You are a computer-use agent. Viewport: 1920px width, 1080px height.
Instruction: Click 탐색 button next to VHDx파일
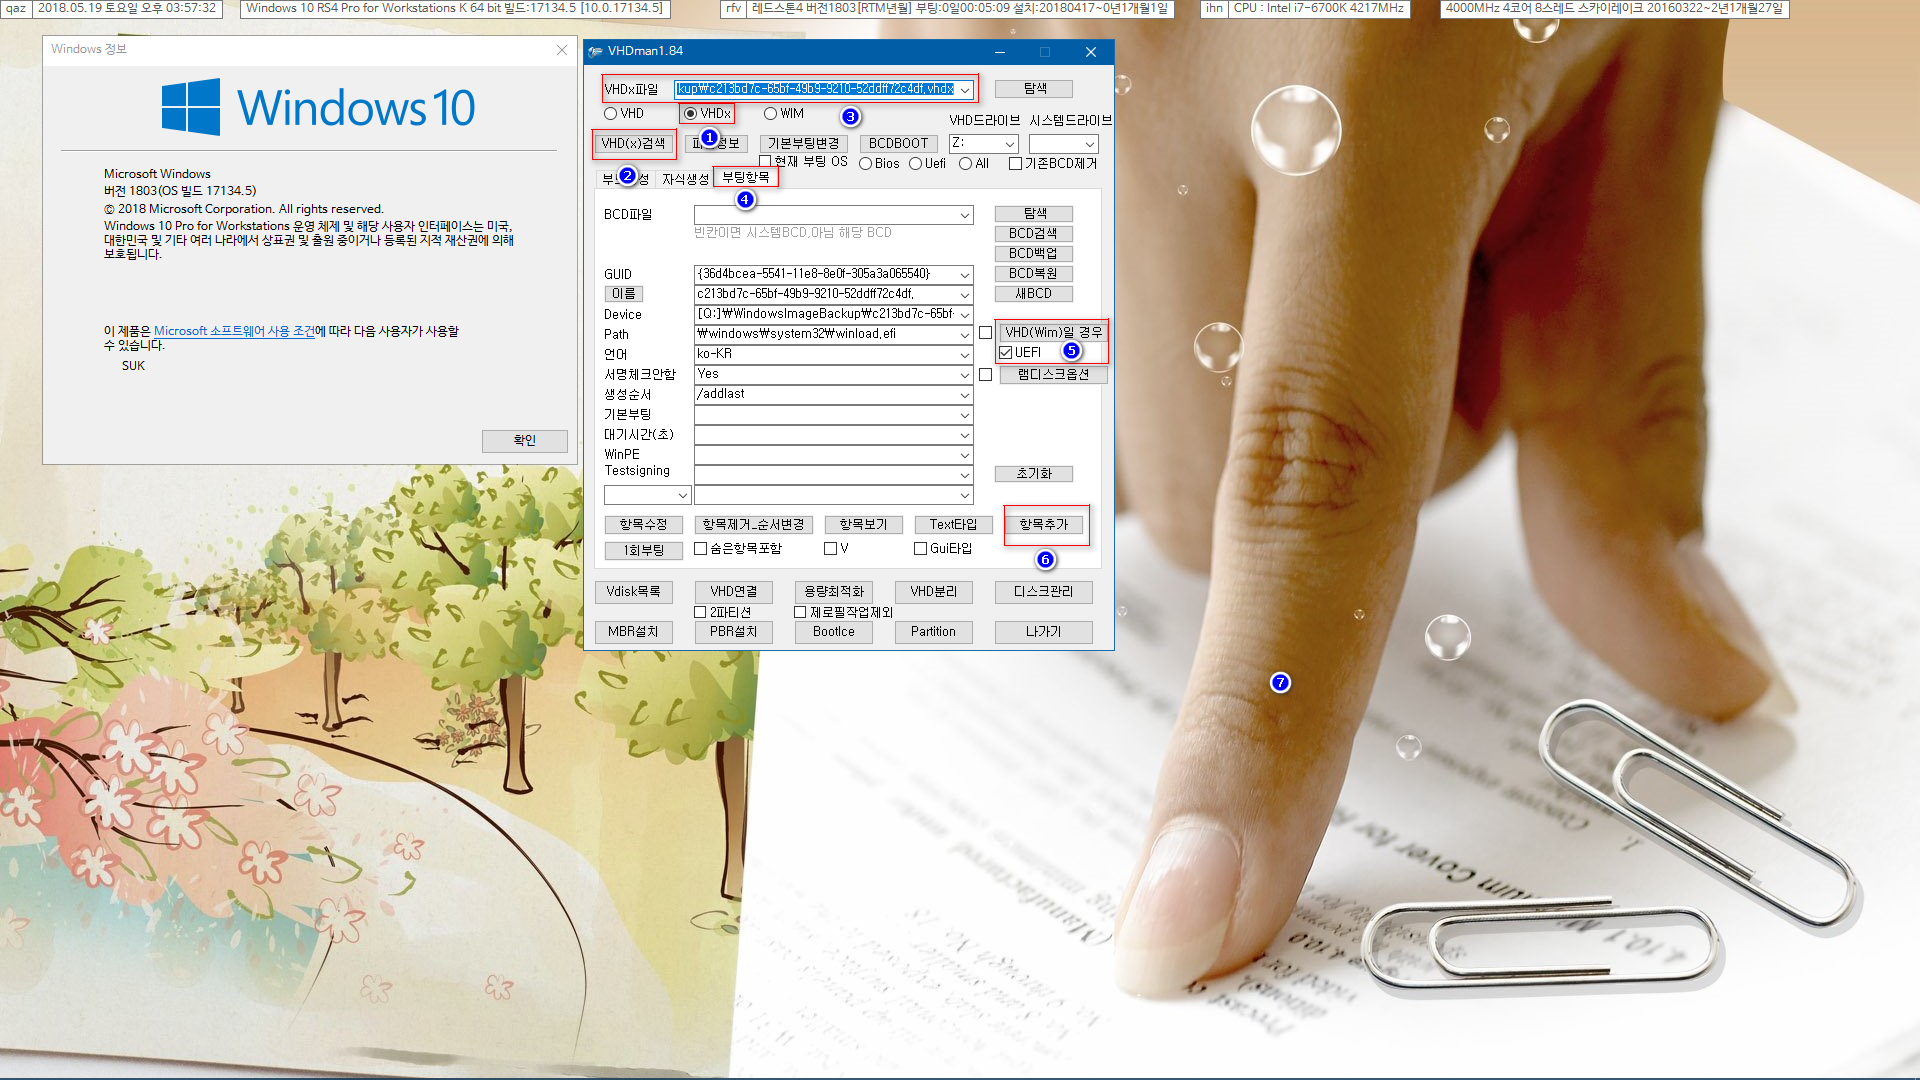pyautogui.click(x=1034, y=89)
